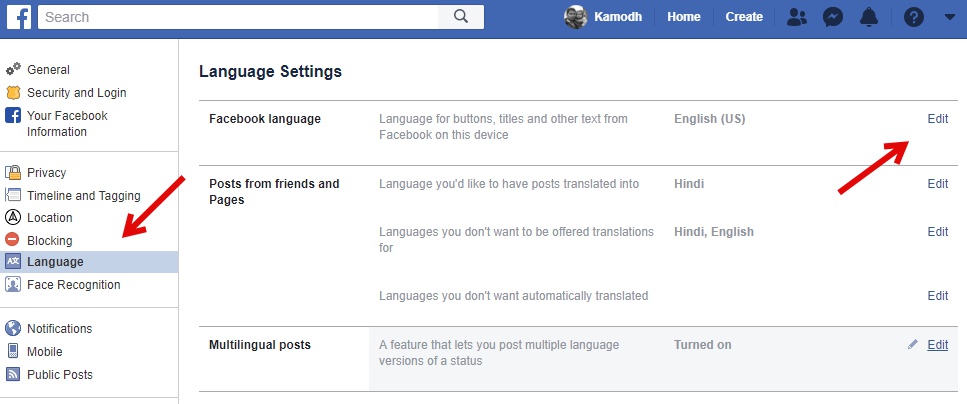Click the English (US) value
Screen dimensions: 967x404
[710, 118]
